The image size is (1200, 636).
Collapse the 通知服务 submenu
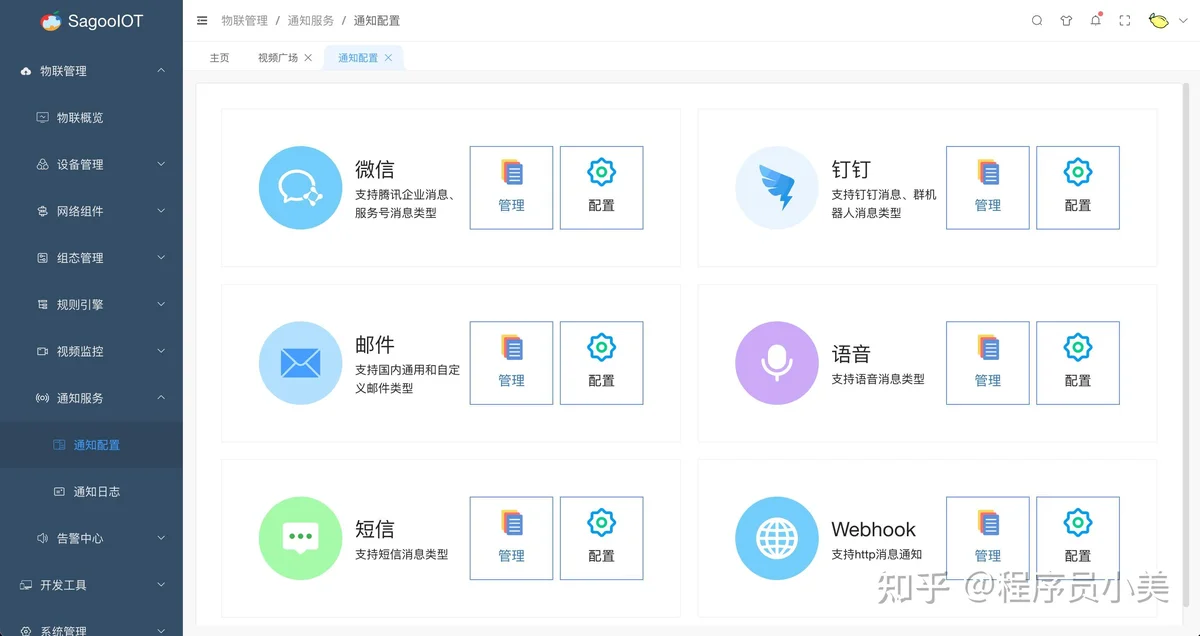[161, 397]
